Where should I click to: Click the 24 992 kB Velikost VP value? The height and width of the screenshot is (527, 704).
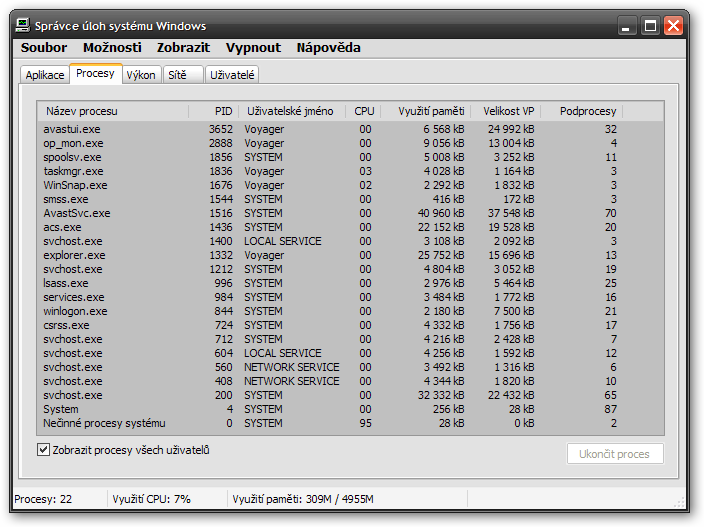pyautogui.click(x=511, y=129)
